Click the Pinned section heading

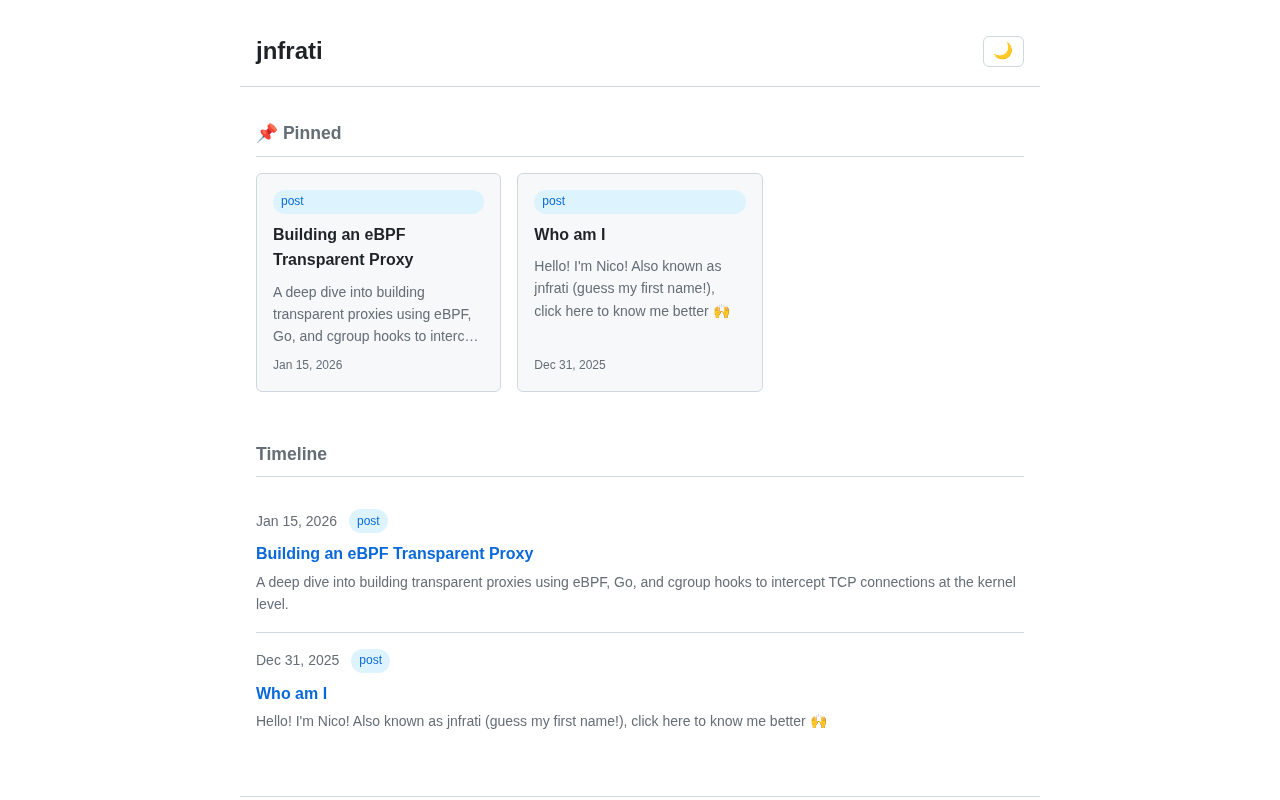[x=312, y=133]
